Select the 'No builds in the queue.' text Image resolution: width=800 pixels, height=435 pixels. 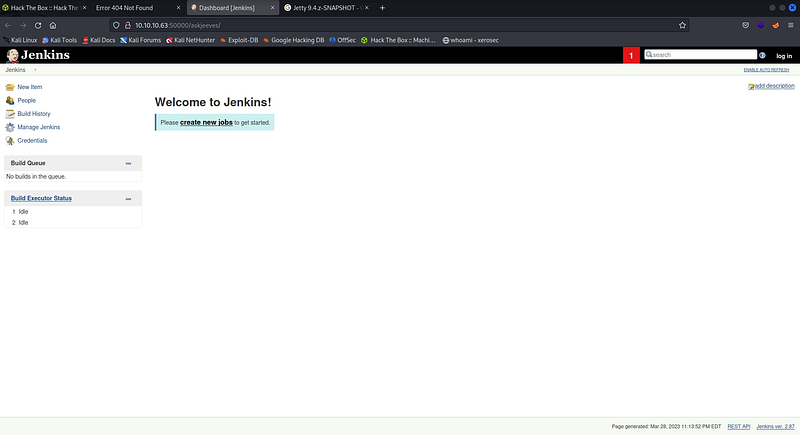[36, 176]
